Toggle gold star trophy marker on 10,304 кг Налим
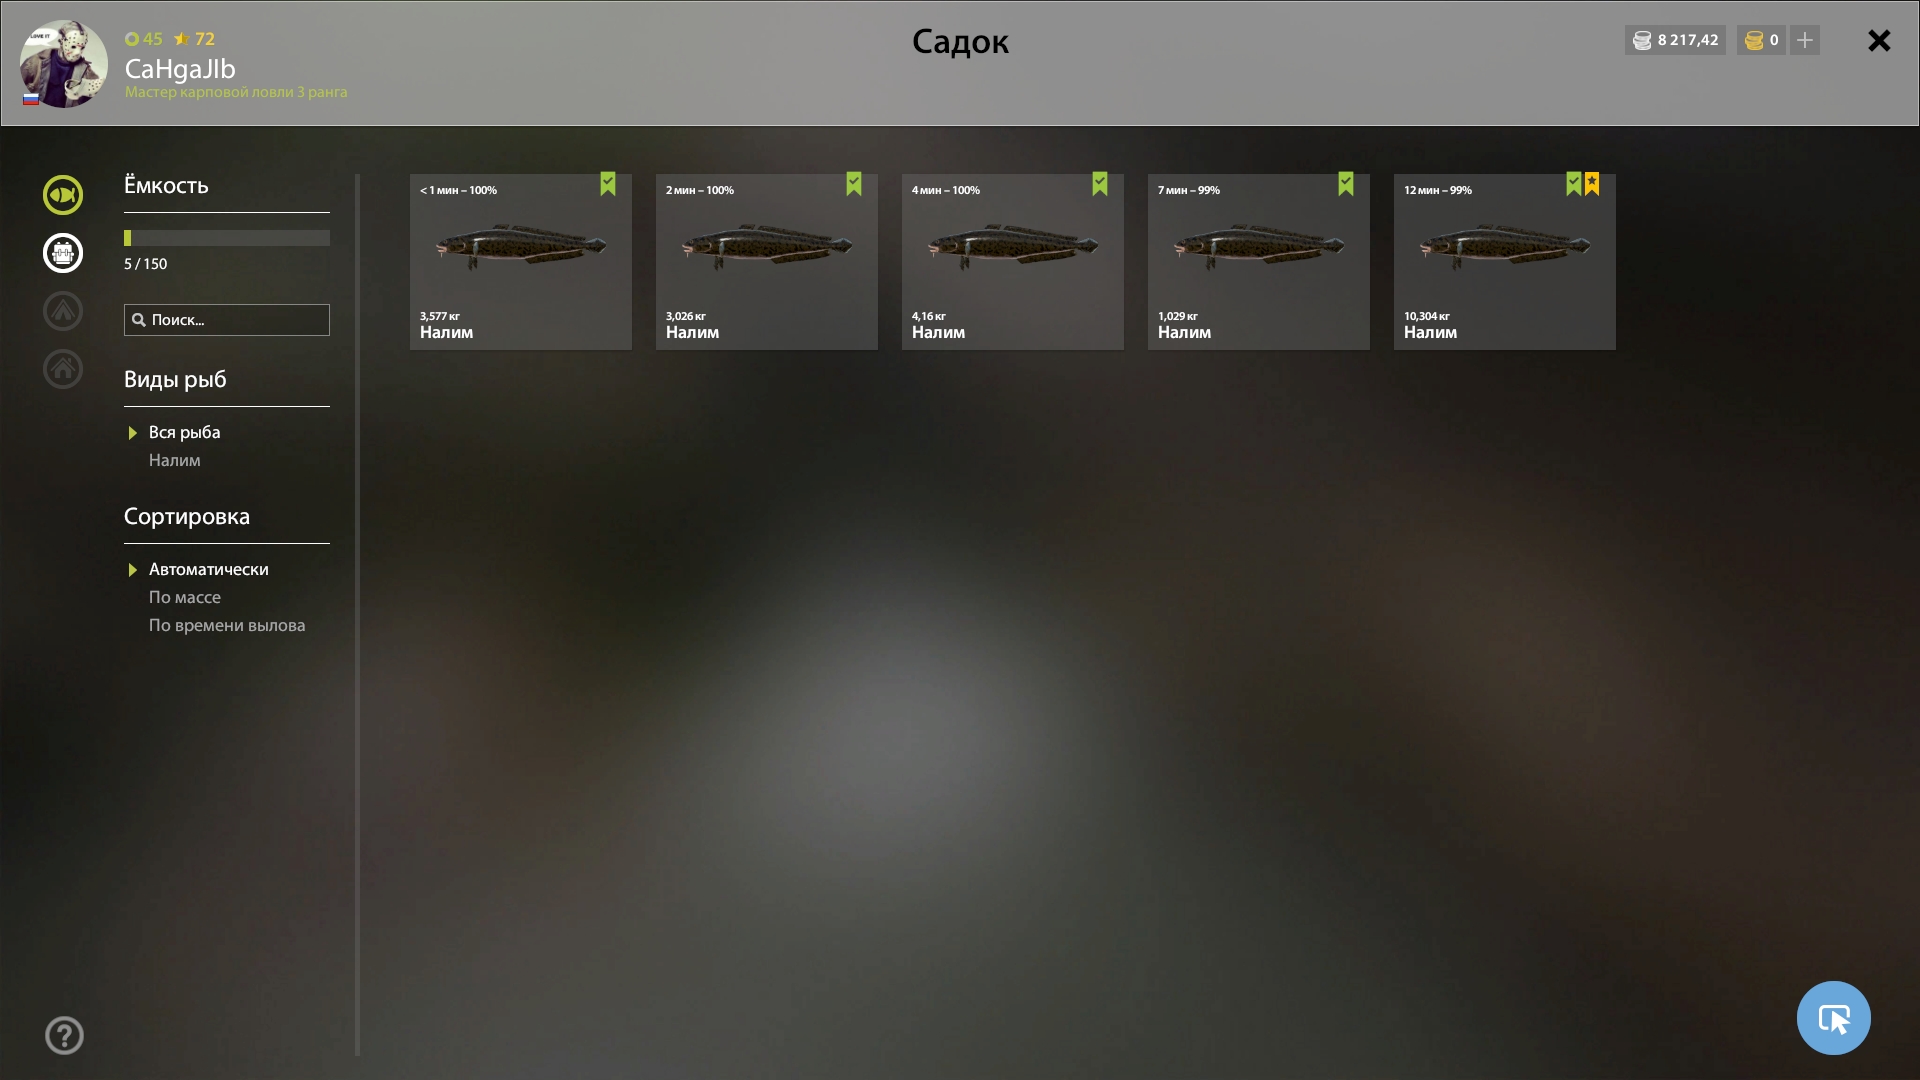The image size is (1920, 1080). point(1592,184)
